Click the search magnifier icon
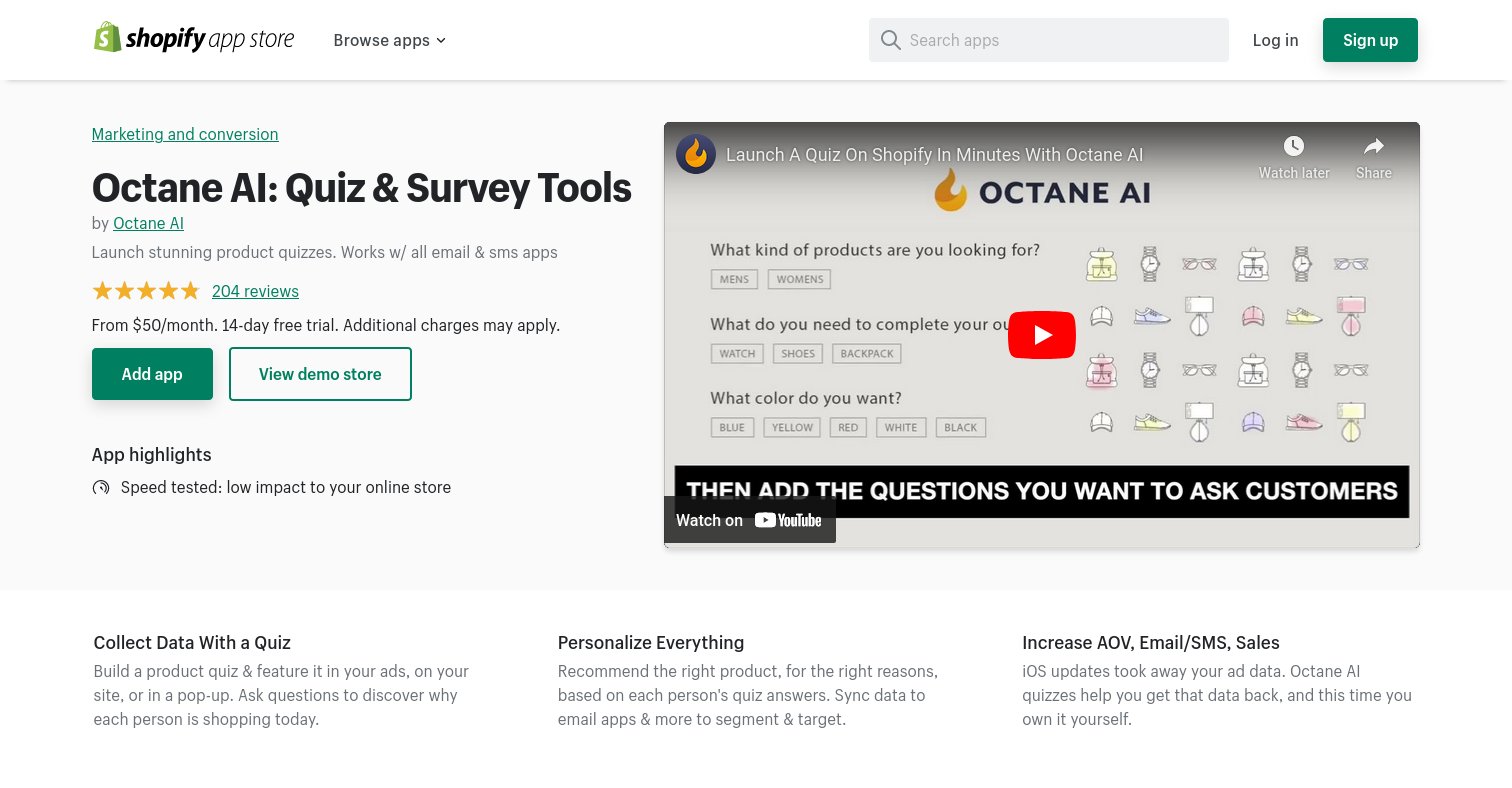Viewport: 1512px width, 788px height. click(890, 40)
